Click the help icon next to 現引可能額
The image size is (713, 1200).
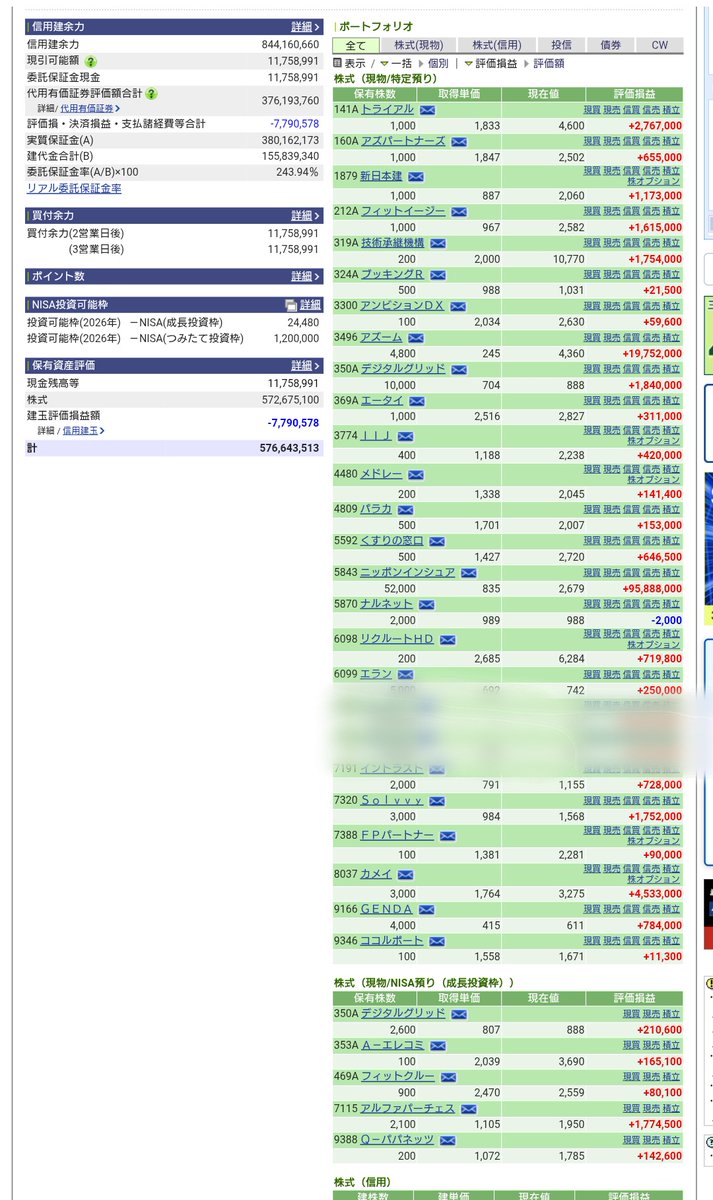pyautogui.click(x=91, y=62)
